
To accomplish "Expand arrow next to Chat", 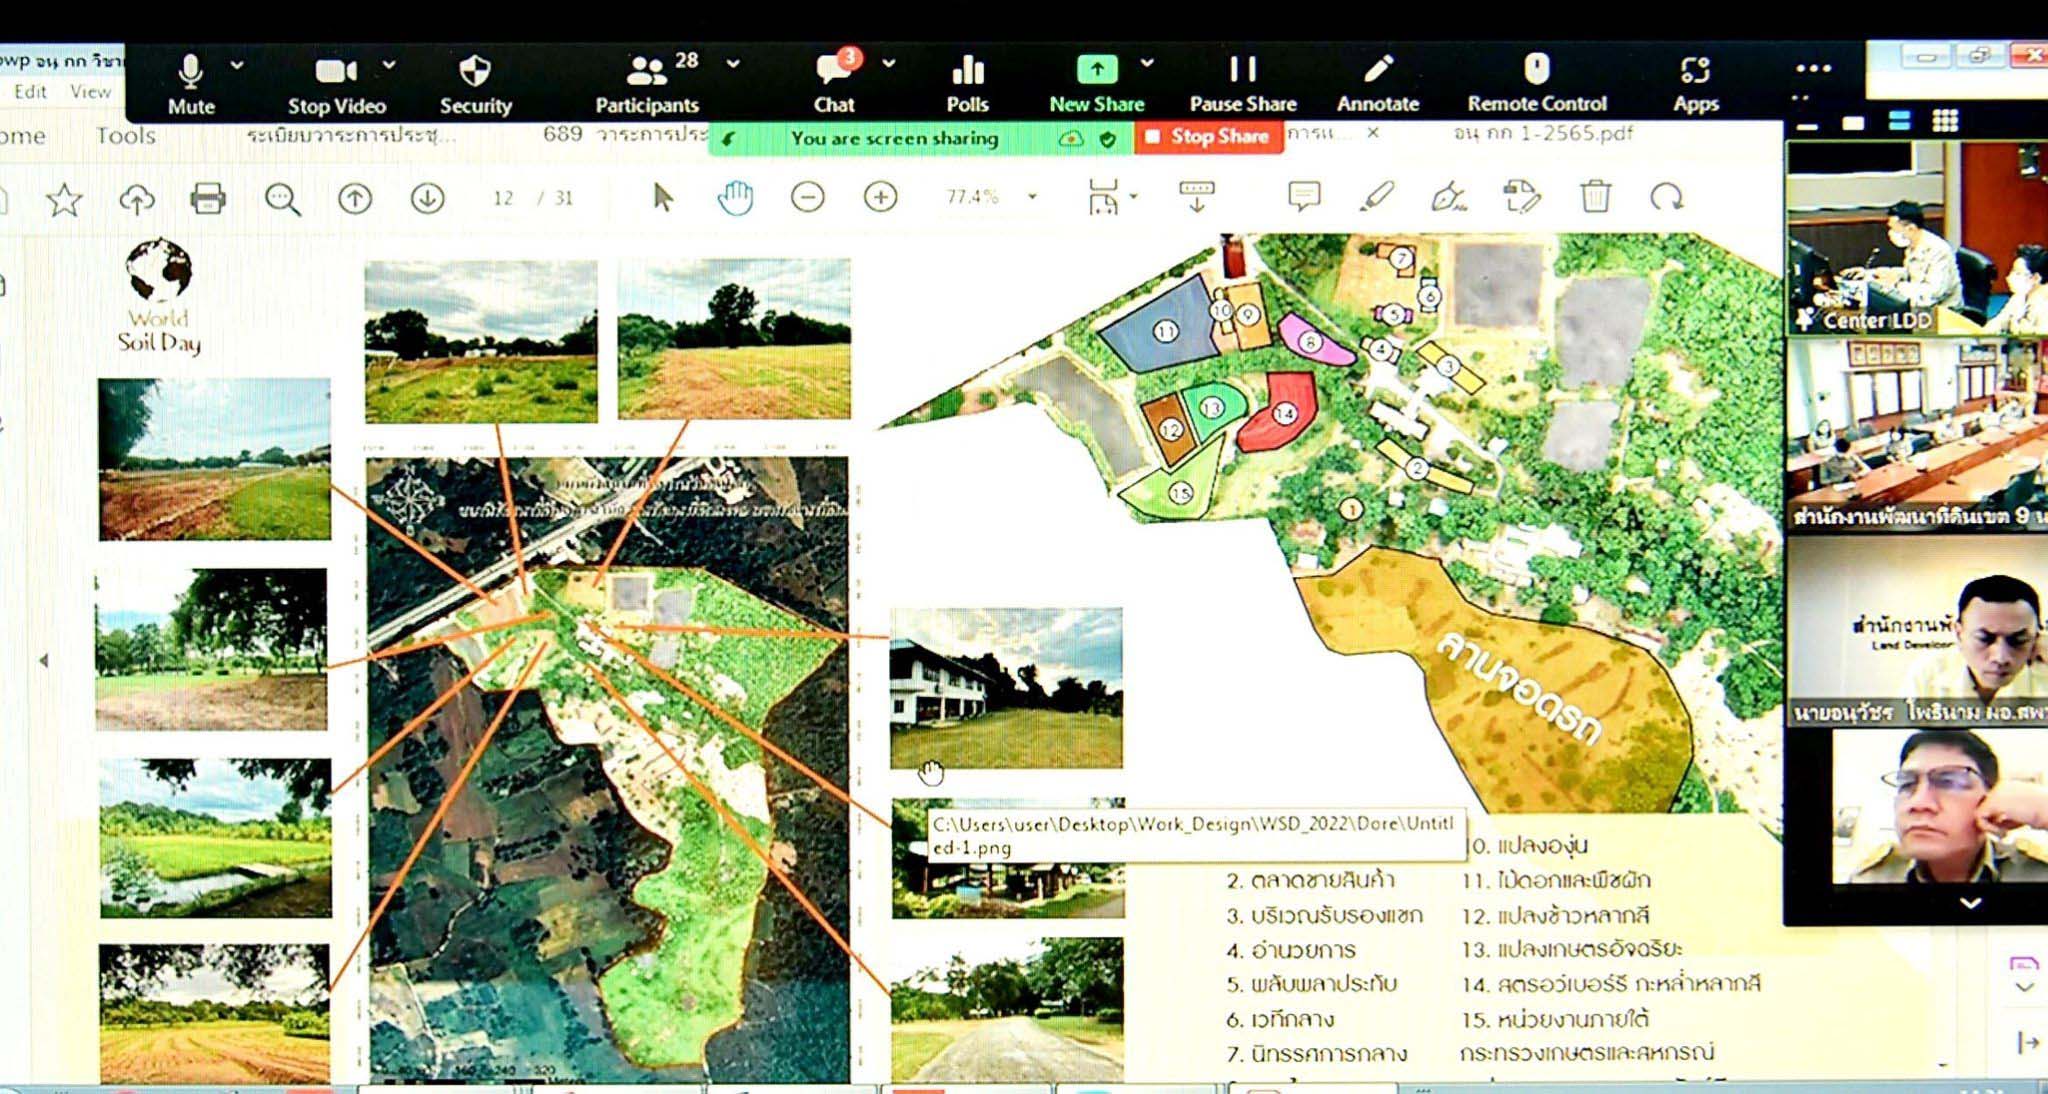I will (x=888, y=63).
